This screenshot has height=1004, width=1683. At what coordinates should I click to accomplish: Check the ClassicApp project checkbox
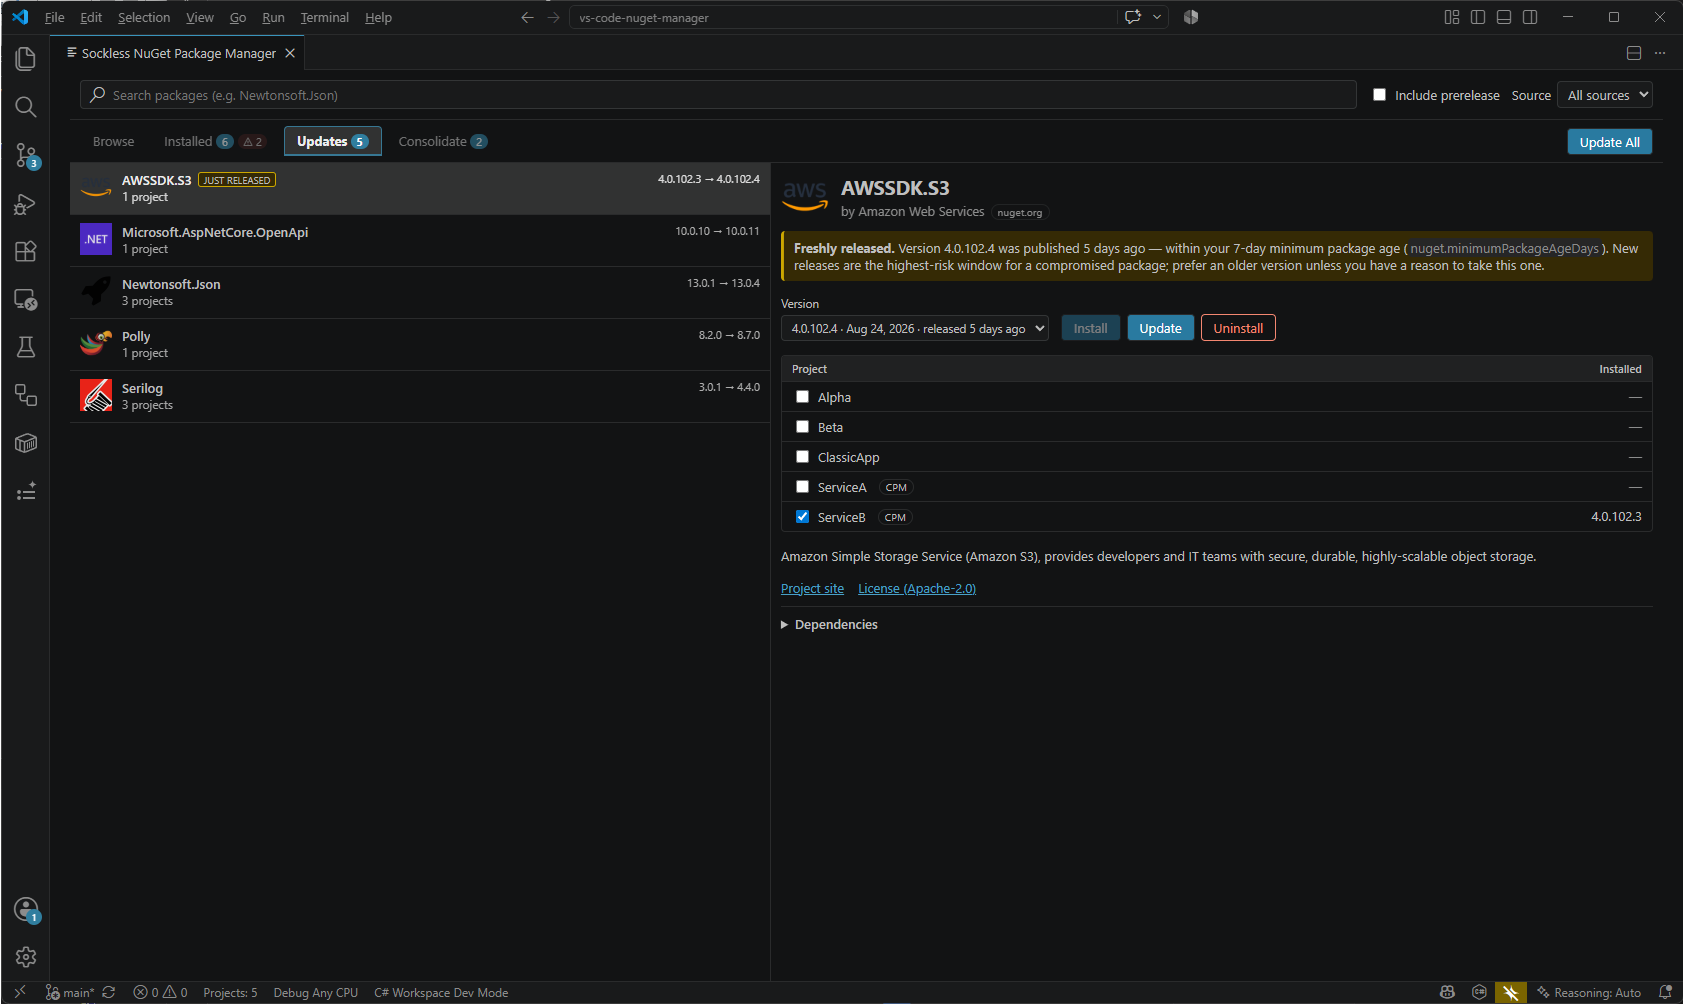click(x=802, y=457)
